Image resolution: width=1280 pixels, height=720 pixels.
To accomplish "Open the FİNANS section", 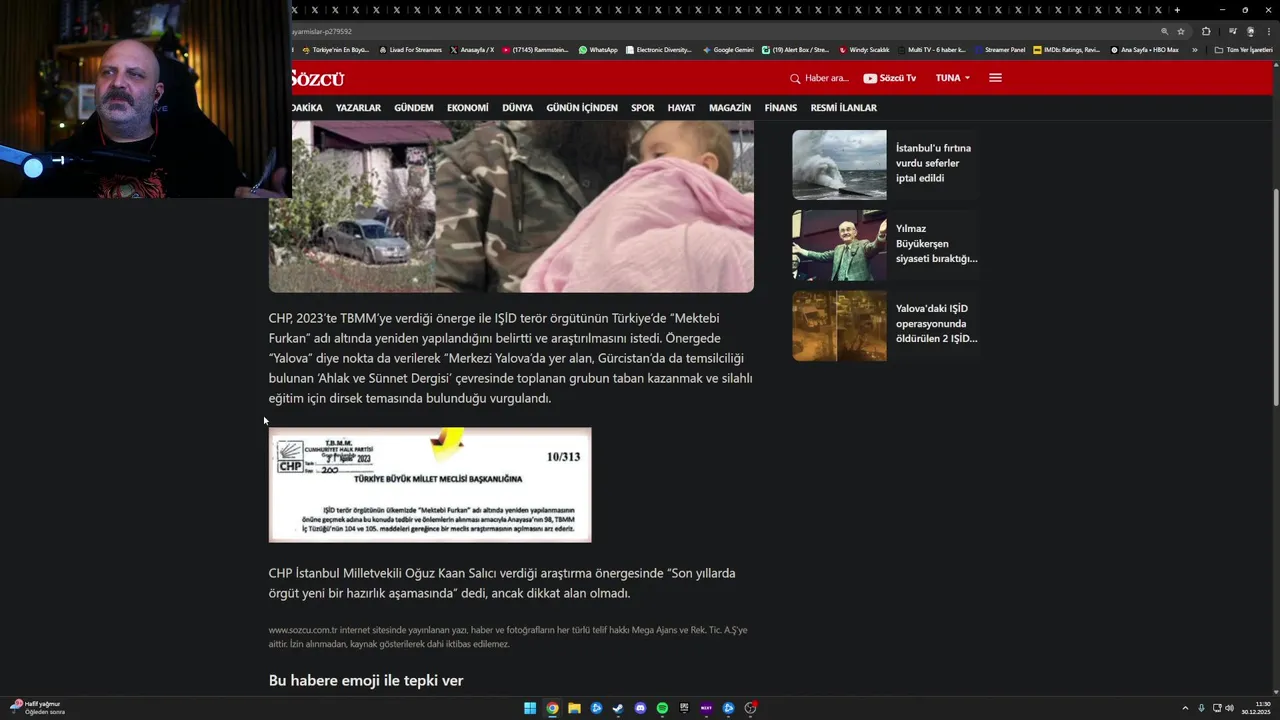I will click(781, 108).
